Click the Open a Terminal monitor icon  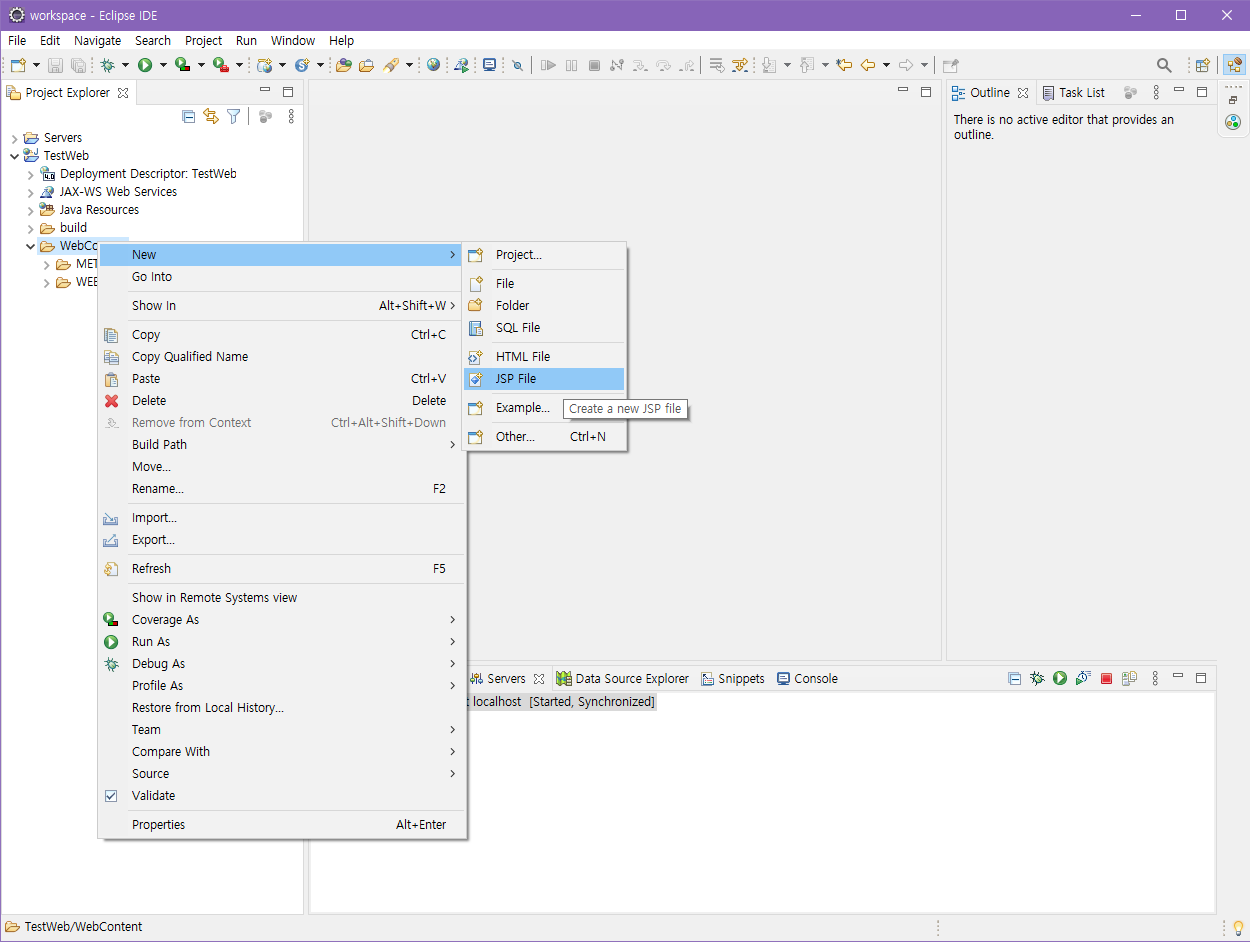pyautogui.click(x=489, y=65)
